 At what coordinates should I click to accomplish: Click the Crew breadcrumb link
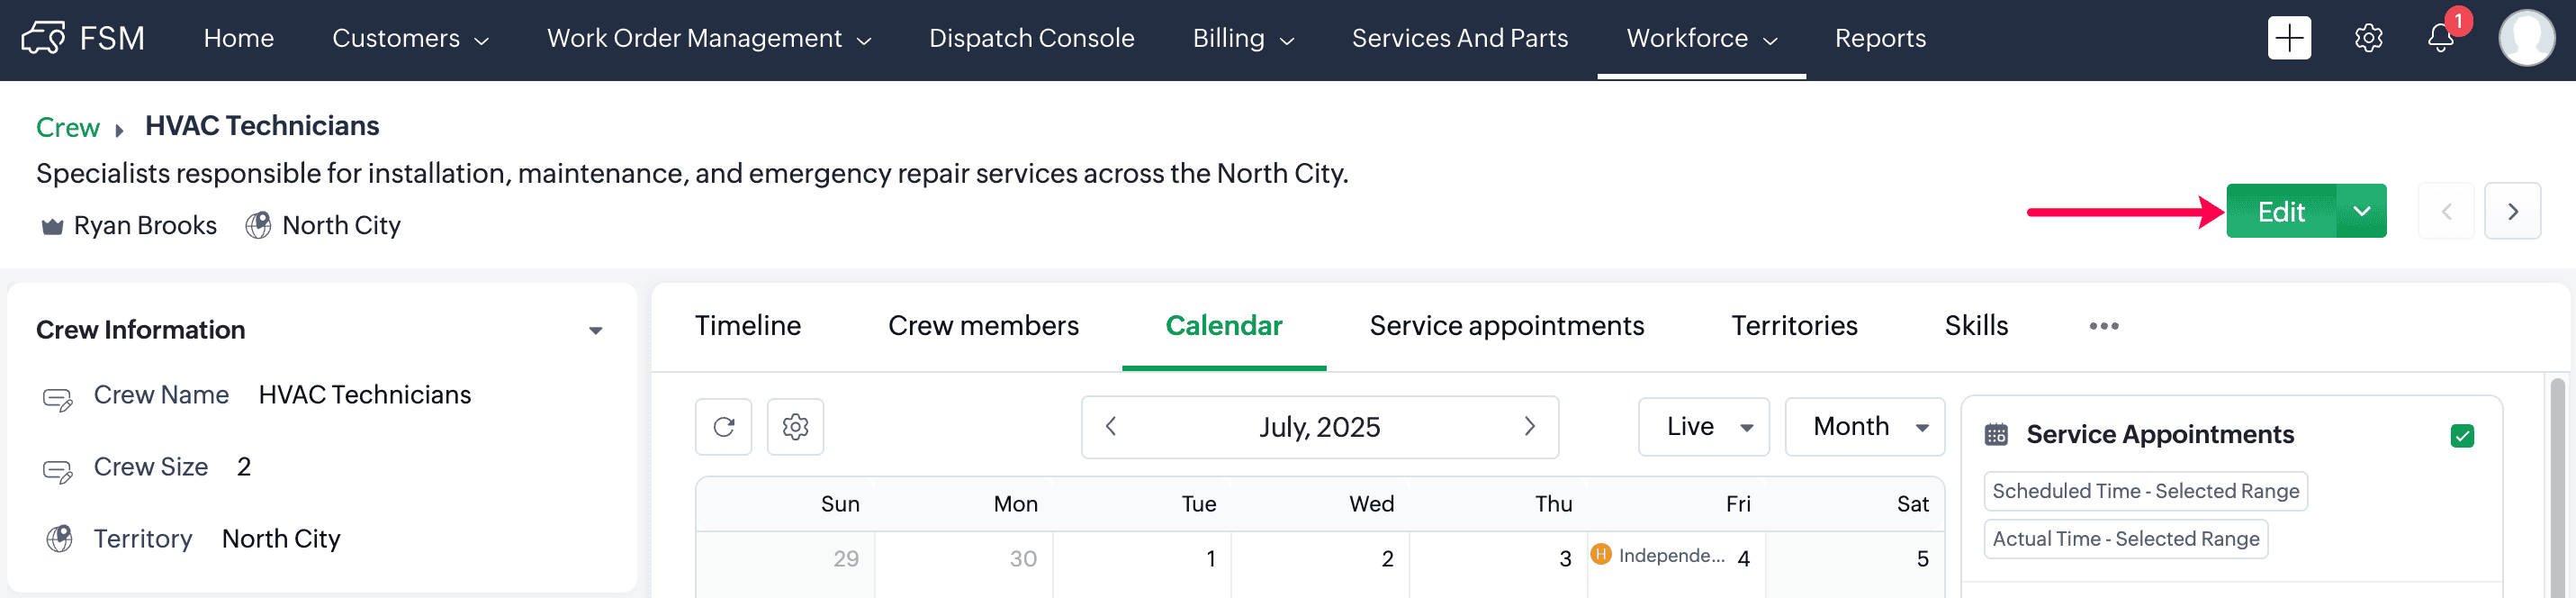click(x=67, y=127)
